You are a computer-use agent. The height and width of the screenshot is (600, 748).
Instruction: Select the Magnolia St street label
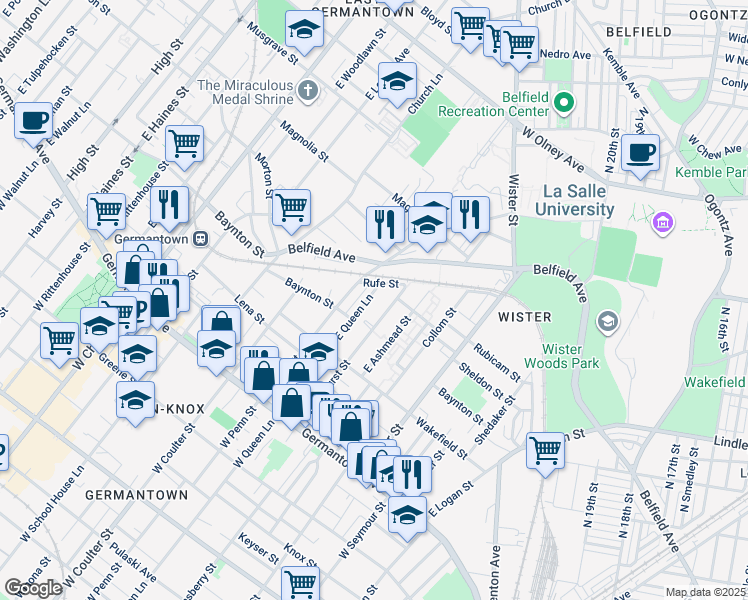304,141
